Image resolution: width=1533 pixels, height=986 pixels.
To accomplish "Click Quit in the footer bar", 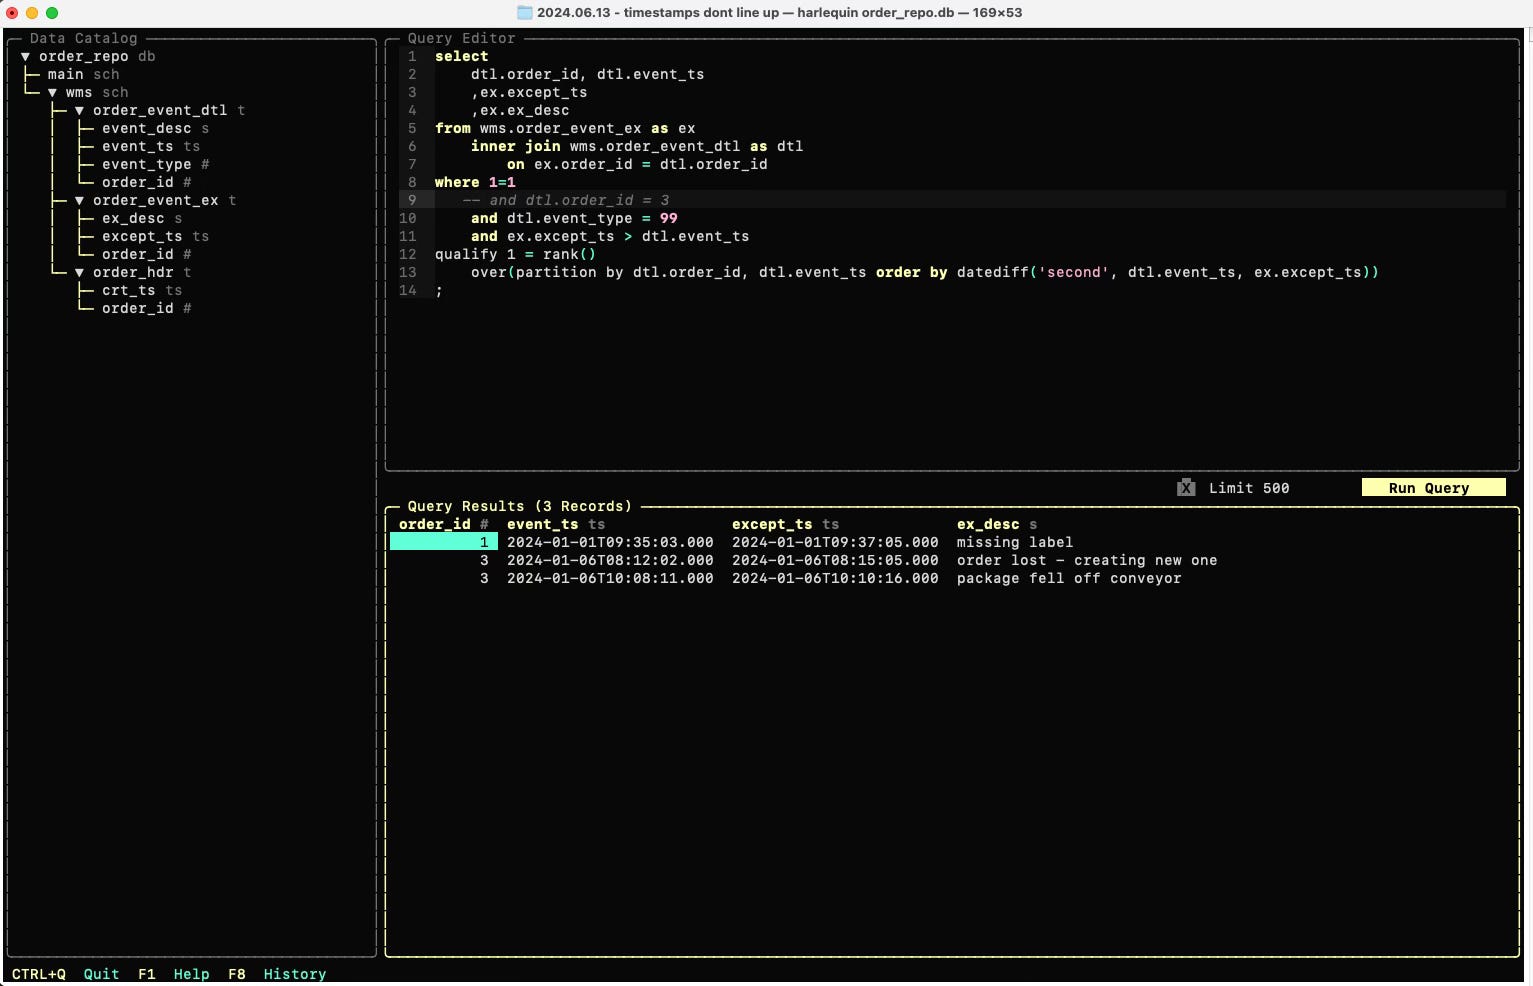I will (x=101, y=974).
